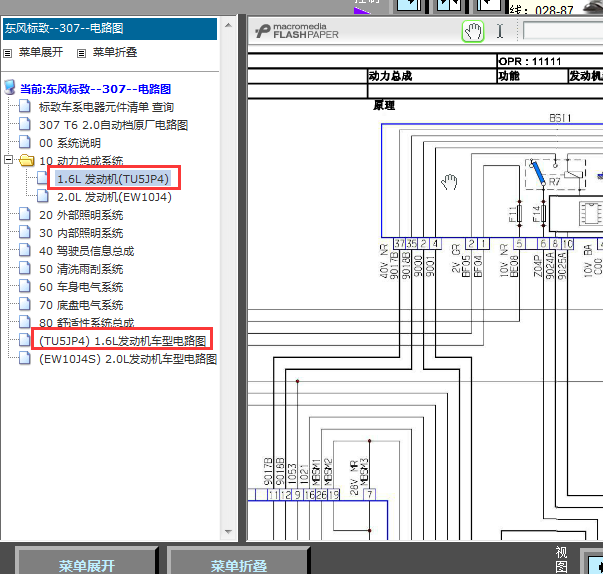
Task: Click connector pin 37 box
Action: coord(399,243)
